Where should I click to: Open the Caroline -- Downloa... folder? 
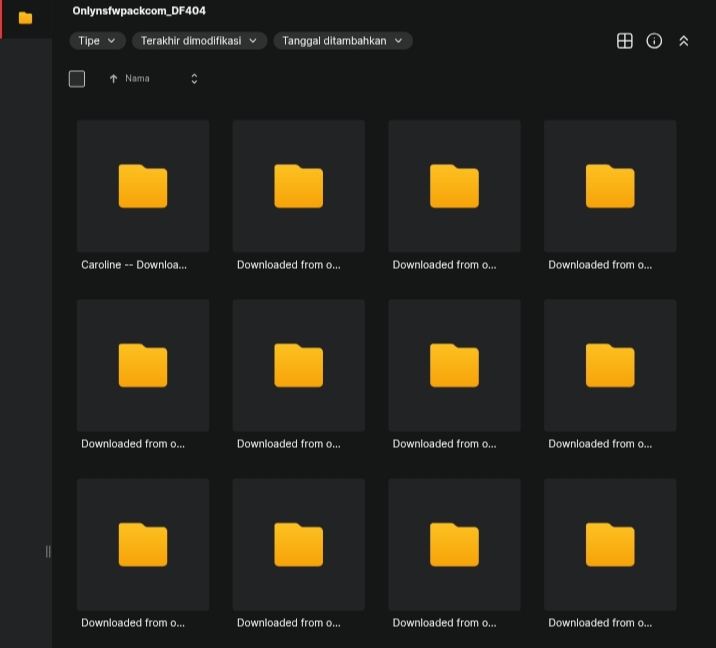point(143,186)
